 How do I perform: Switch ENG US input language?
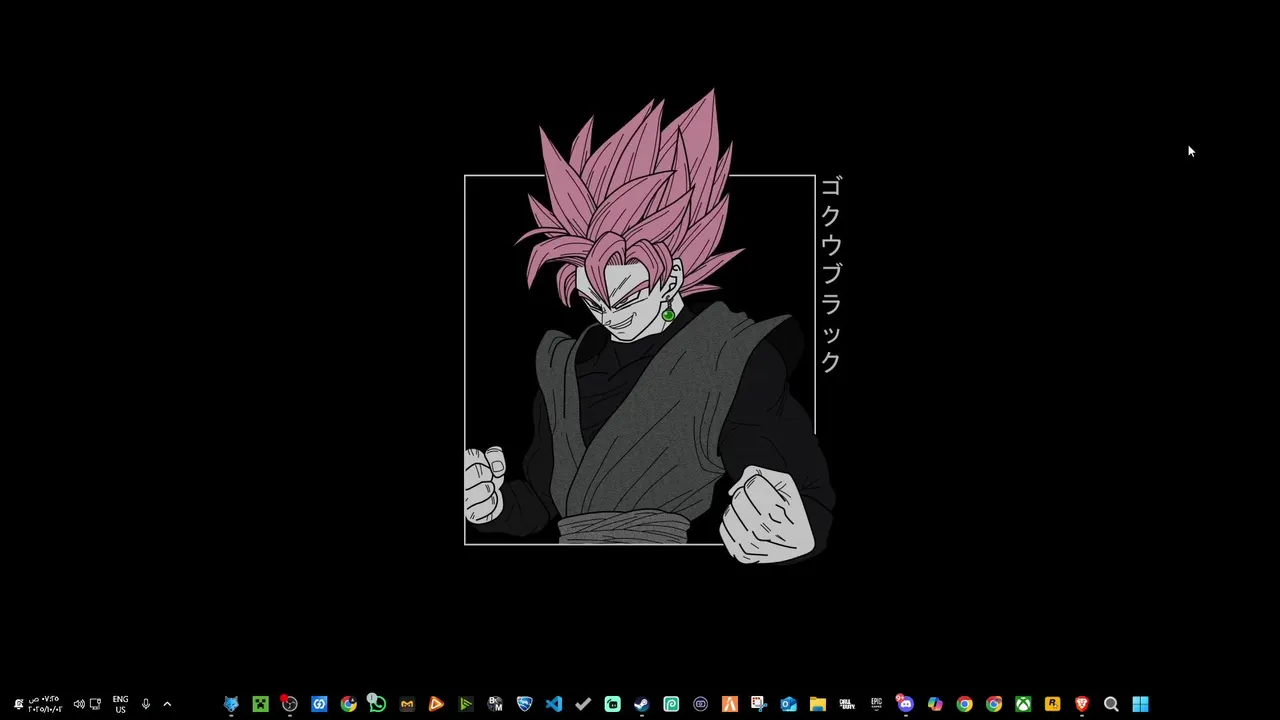(x=120, y=704)
